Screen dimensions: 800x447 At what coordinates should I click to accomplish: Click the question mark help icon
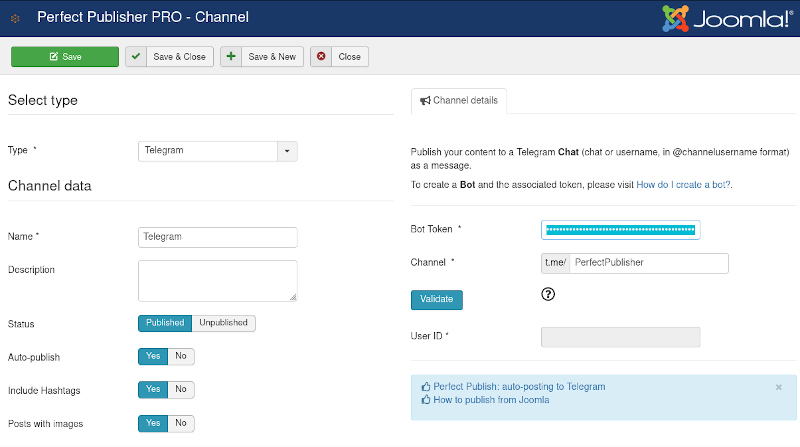[548, 294]
